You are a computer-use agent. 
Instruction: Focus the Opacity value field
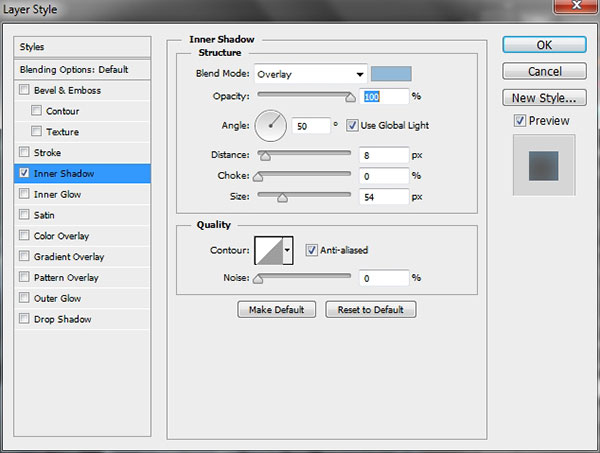point(384,96)
